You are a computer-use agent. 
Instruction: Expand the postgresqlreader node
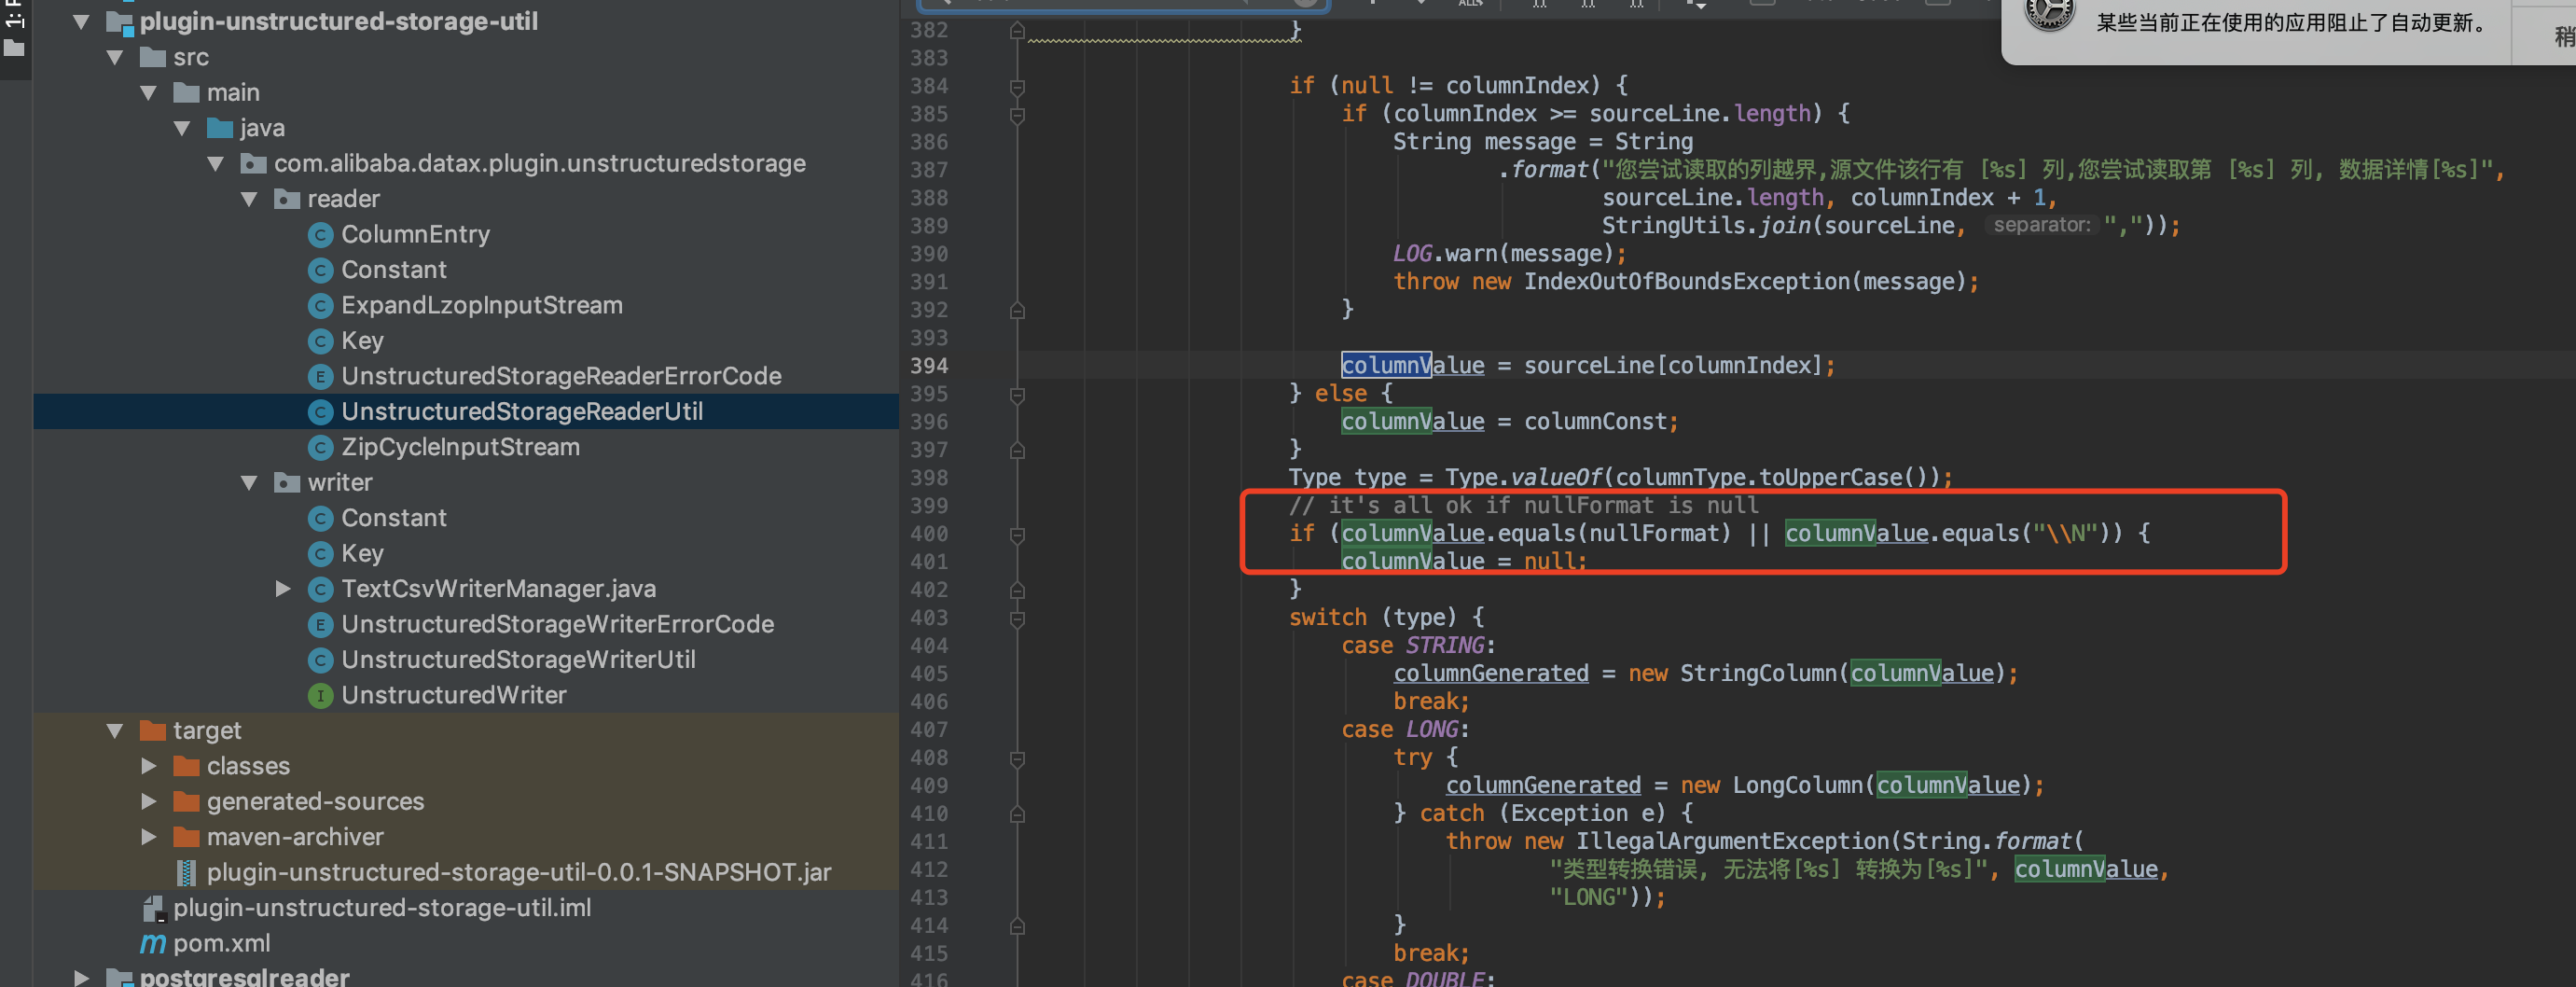[x=80, y=975]
